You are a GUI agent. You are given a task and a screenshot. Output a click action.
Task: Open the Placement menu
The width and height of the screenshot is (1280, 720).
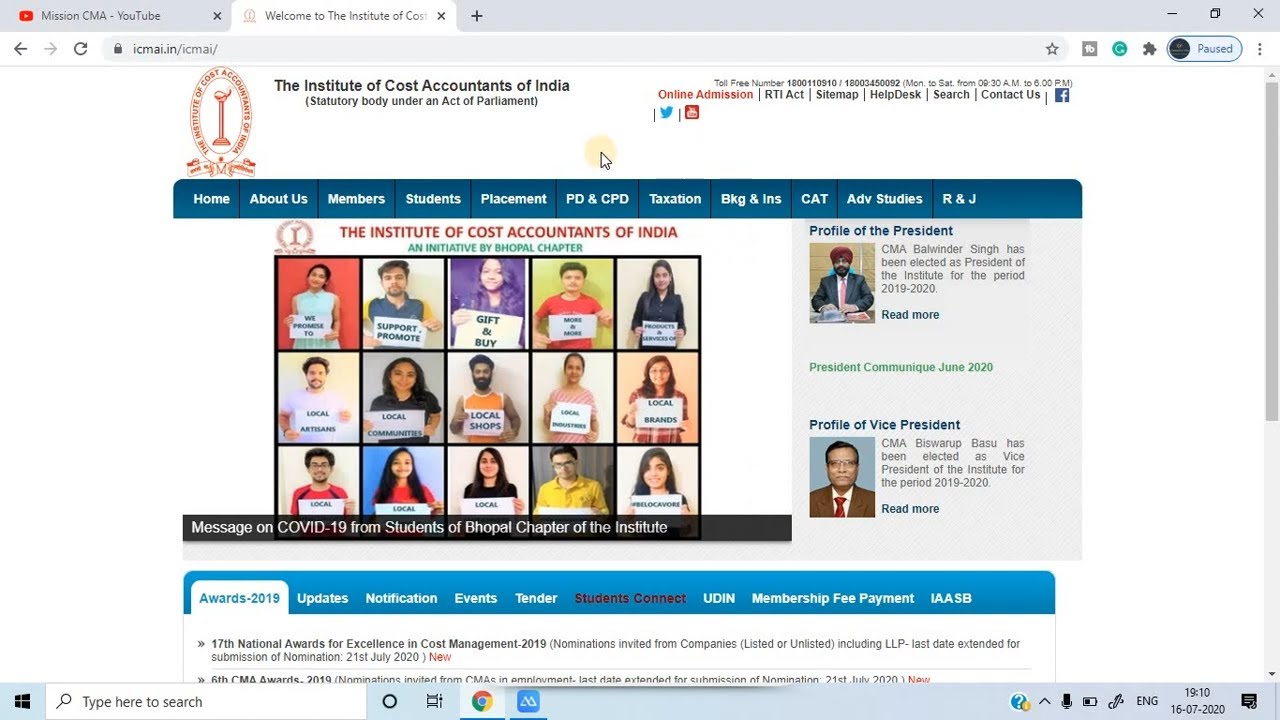tap(513, 199)
